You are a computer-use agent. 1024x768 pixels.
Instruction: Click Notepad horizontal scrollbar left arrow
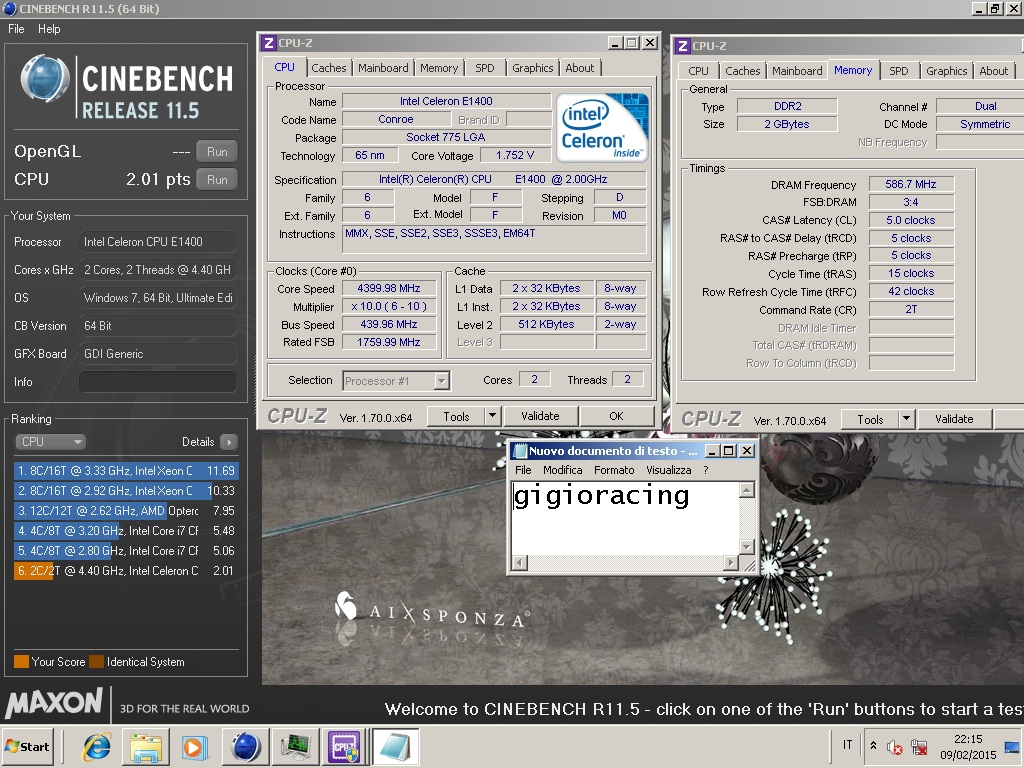[x=520, y=562]
